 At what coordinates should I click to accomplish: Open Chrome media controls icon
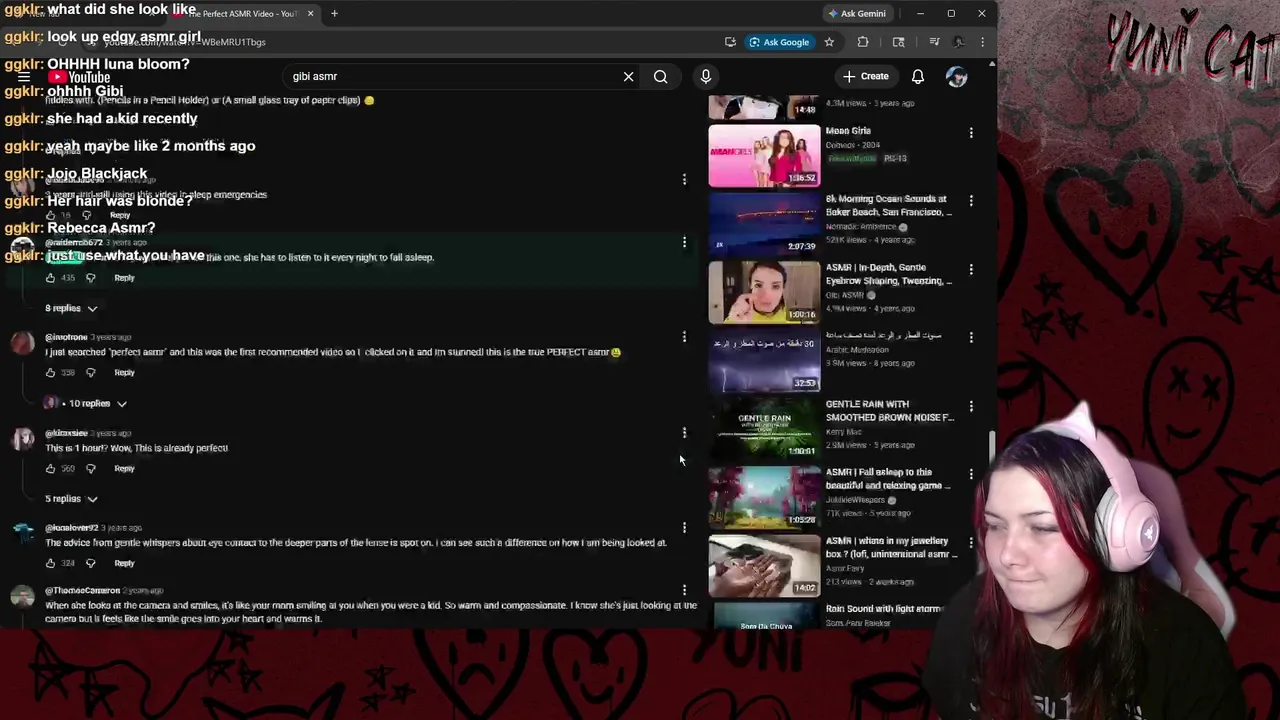[934, 42]
